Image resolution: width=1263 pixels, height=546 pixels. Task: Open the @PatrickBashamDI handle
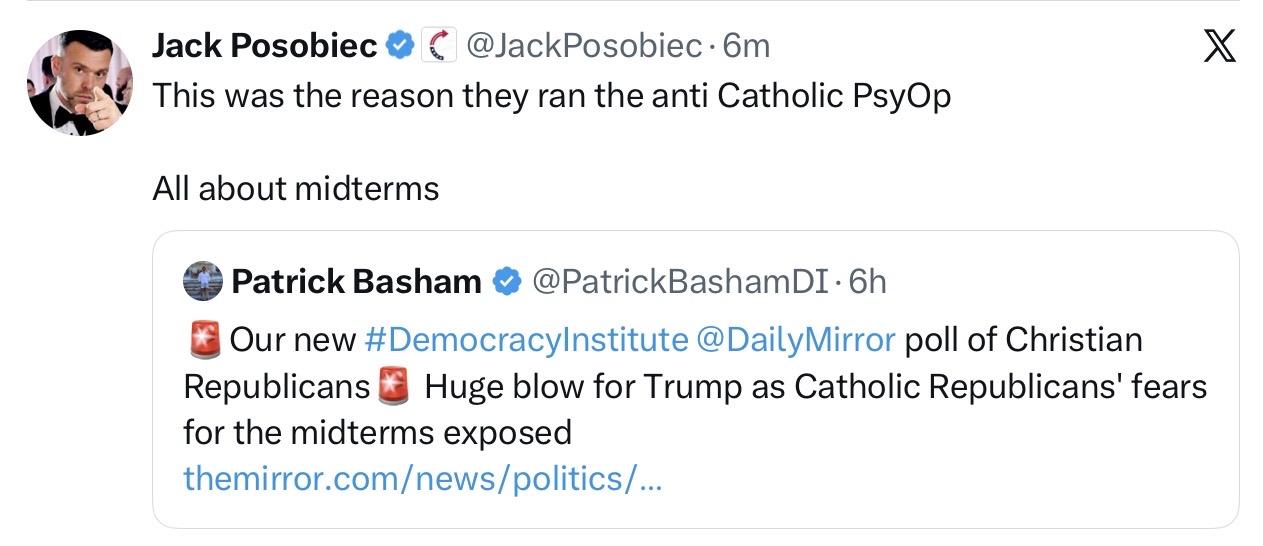tap(679, 282)
